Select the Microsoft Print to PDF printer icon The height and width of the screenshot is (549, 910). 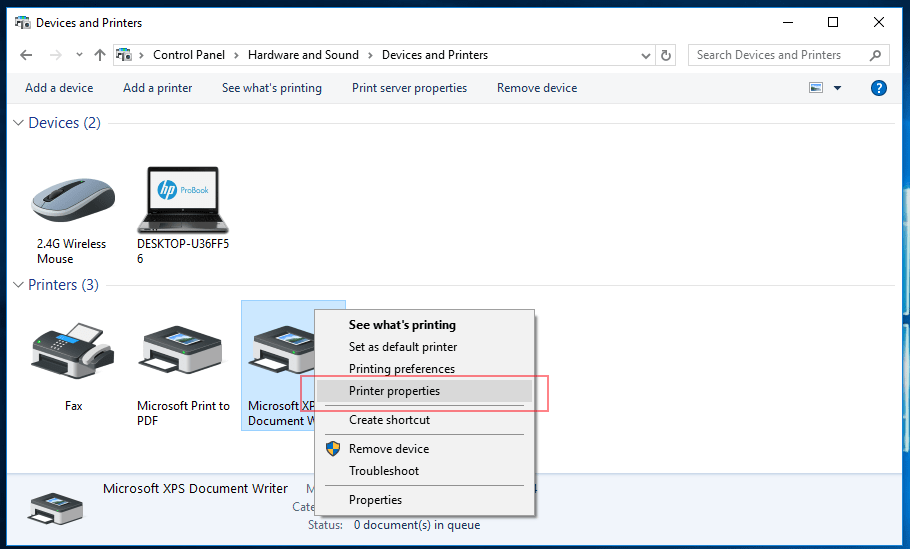180,351
